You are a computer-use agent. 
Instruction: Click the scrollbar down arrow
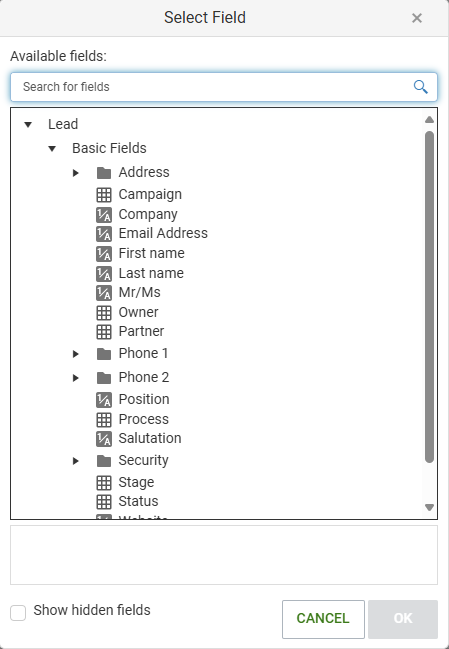pyautogui.click(x=429, y=507)
